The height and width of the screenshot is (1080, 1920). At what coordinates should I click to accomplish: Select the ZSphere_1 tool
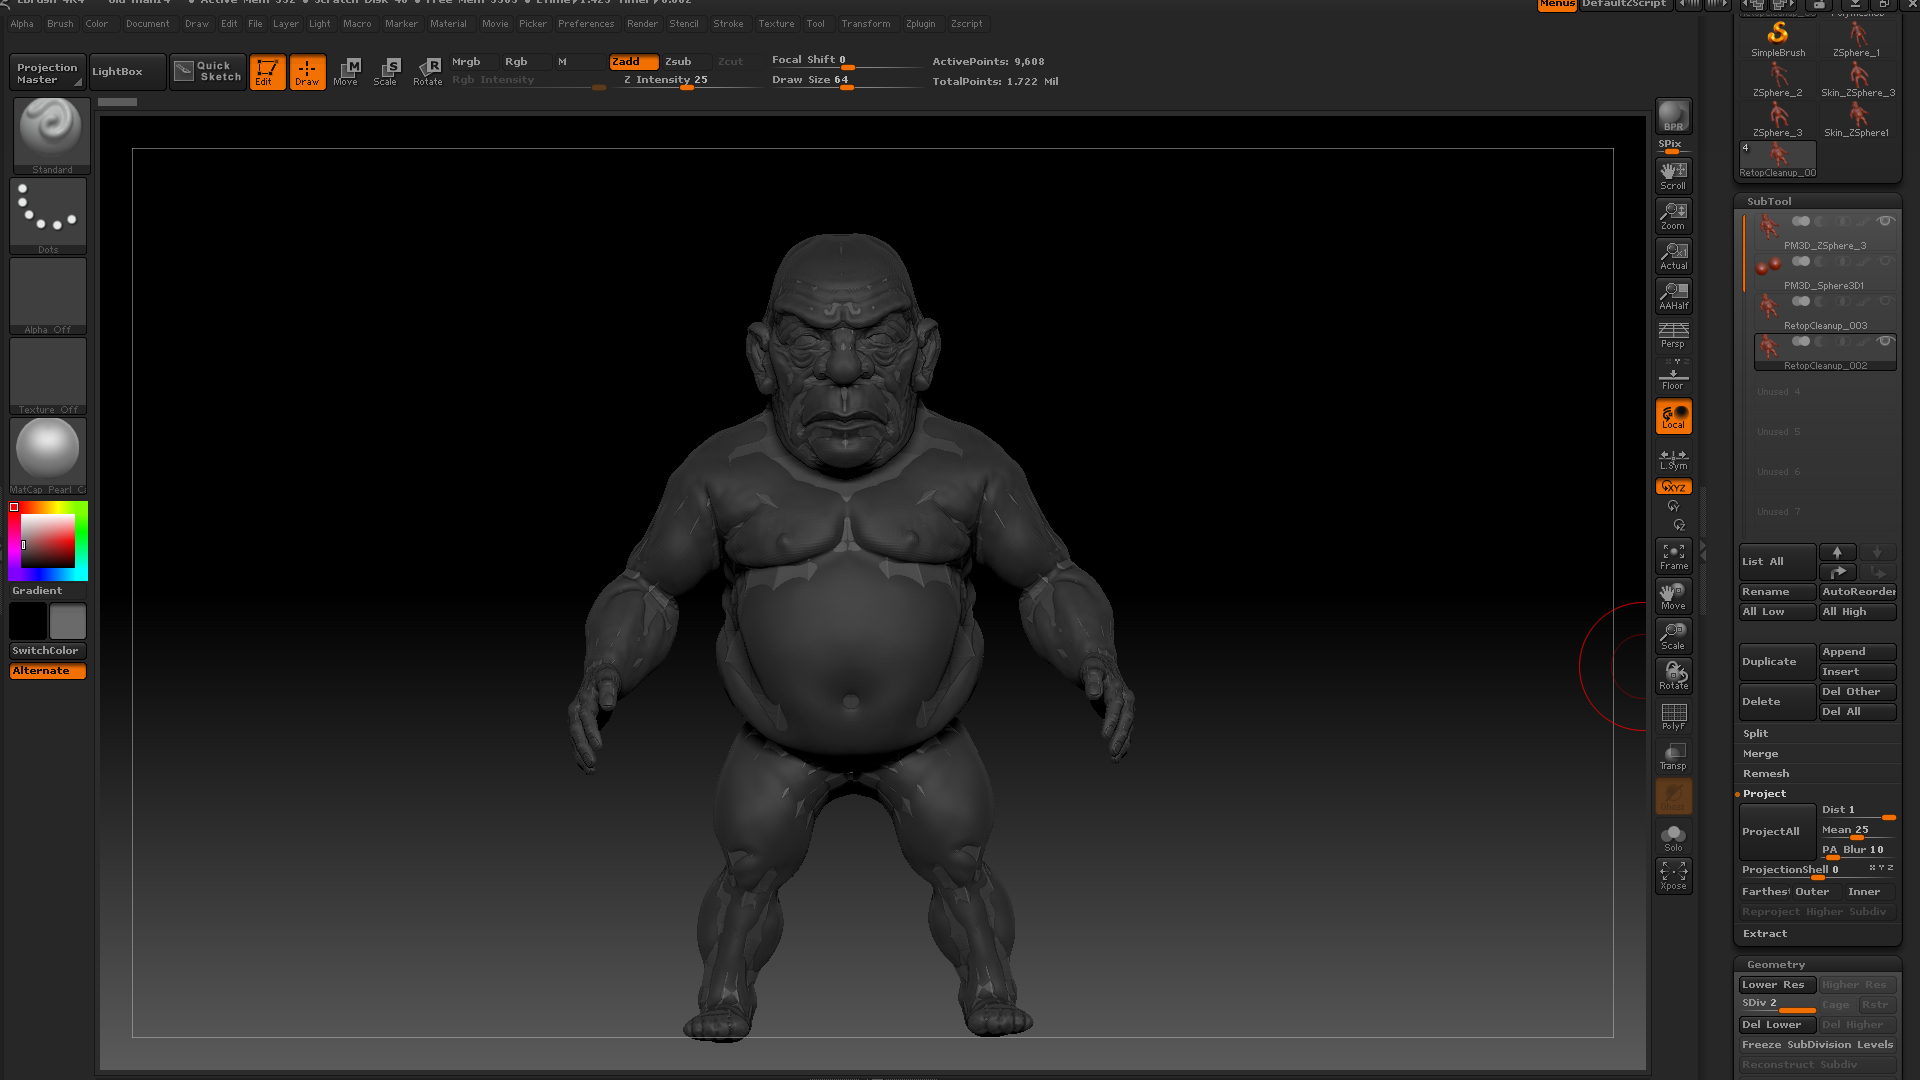pyautogui.click(x=1857, y=39)
